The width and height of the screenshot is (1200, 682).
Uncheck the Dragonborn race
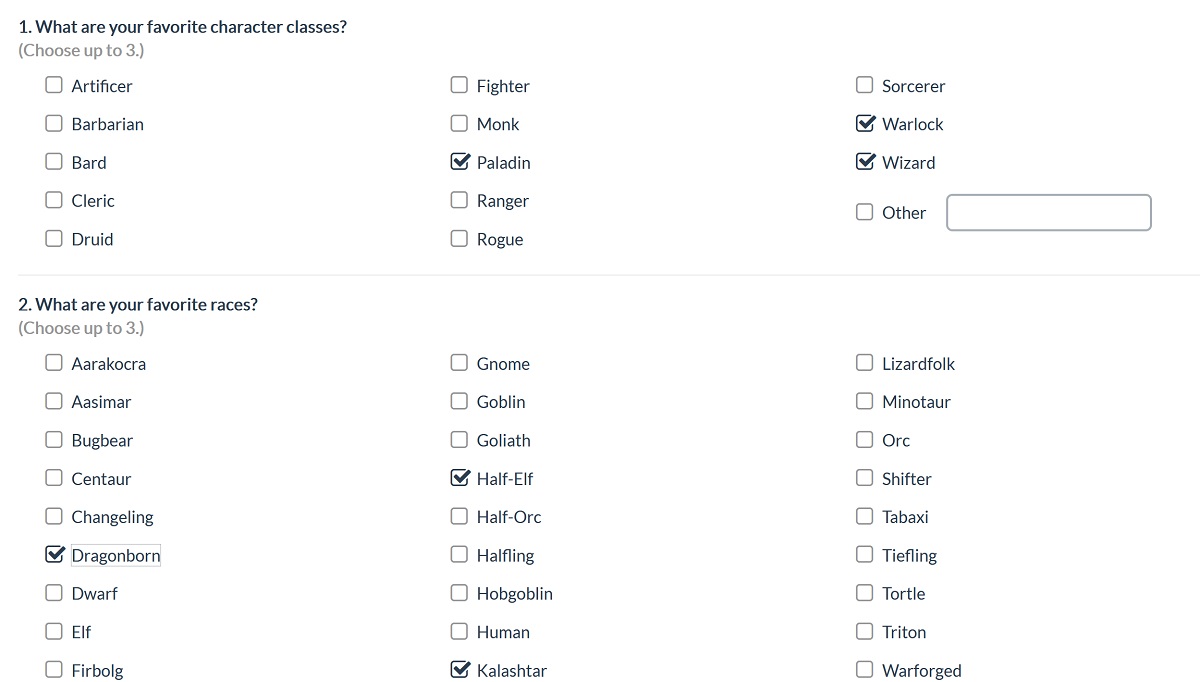pyautogui.click(x=54, y=554)
